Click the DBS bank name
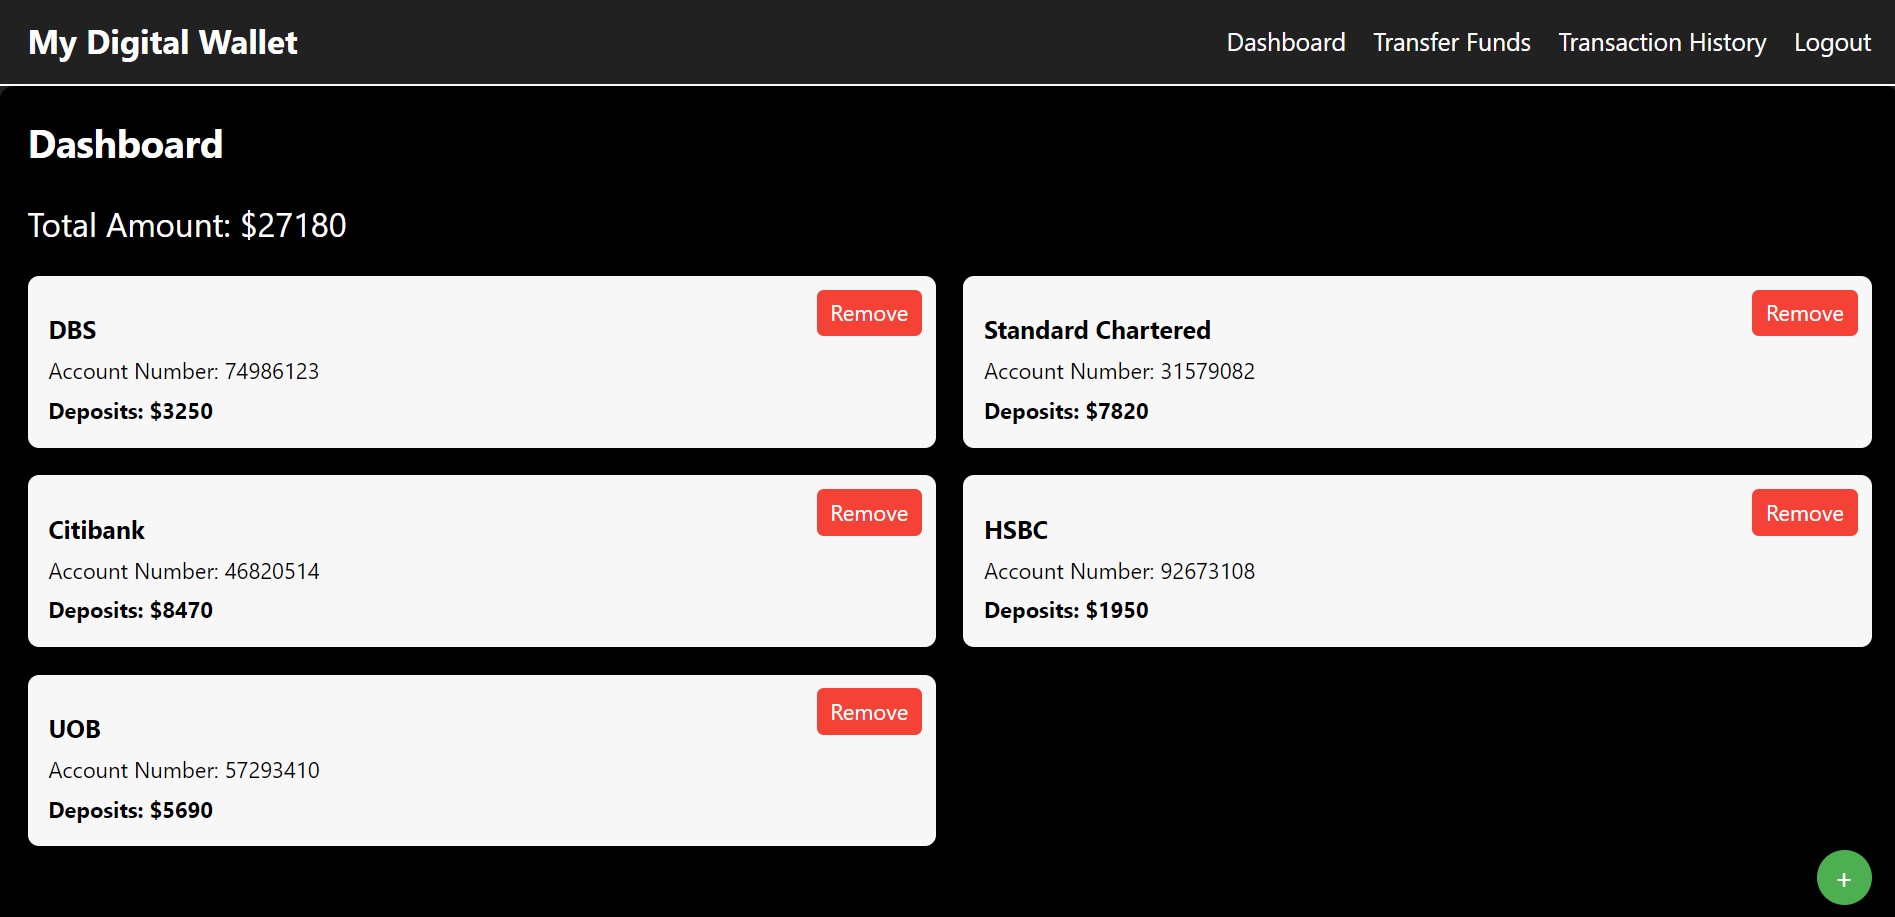Screen dimensions: 1895x917 (73, 330)
